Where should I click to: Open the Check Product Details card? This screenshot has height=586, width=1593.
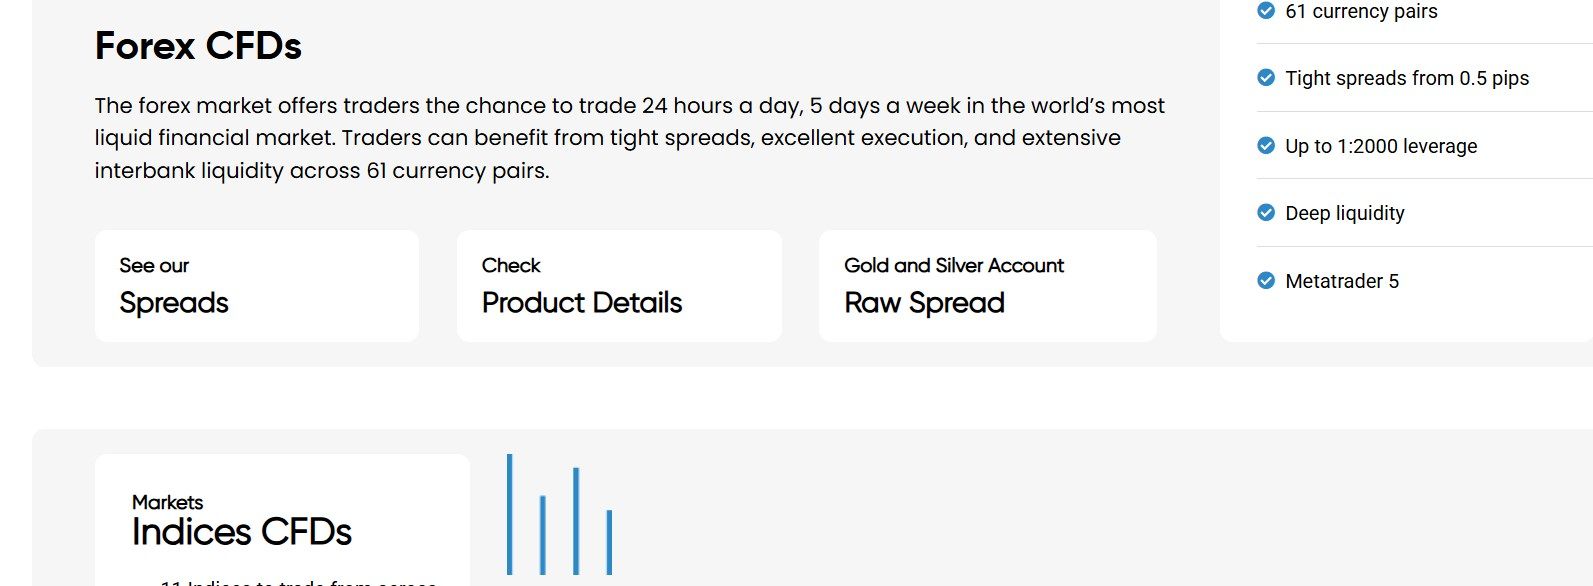pyautogui.click(x=619, y=286)
